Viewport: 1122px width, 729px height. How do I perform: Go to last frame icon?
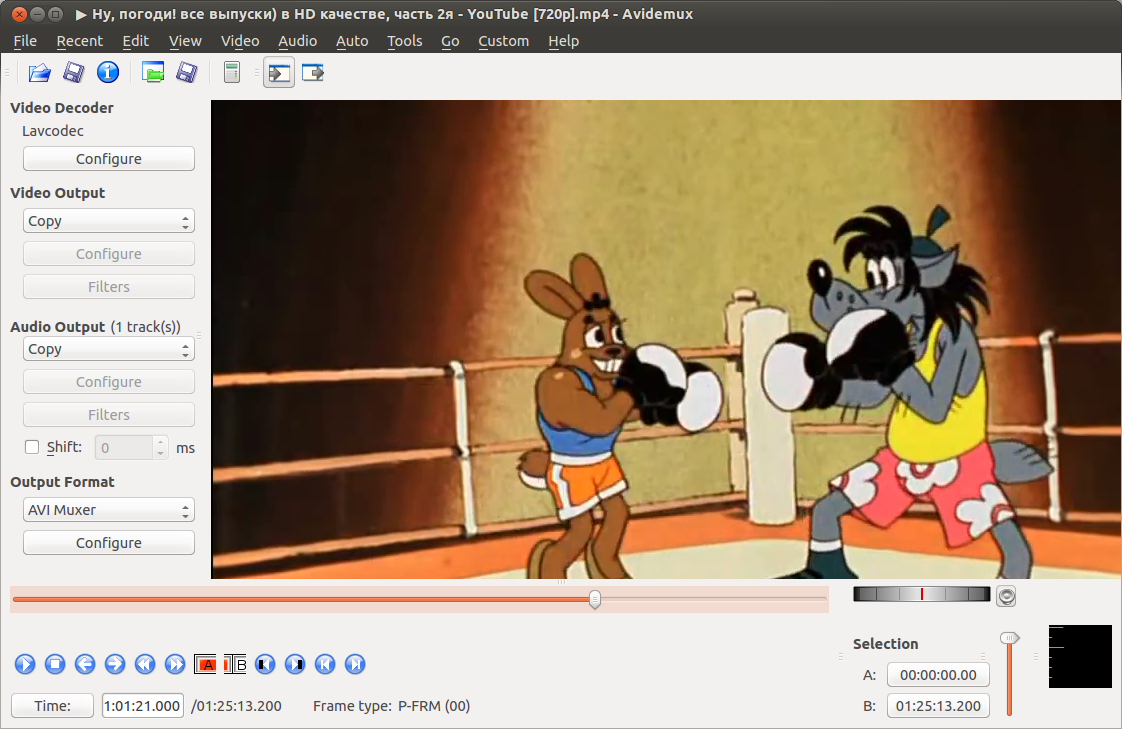(x=356, y=665)
